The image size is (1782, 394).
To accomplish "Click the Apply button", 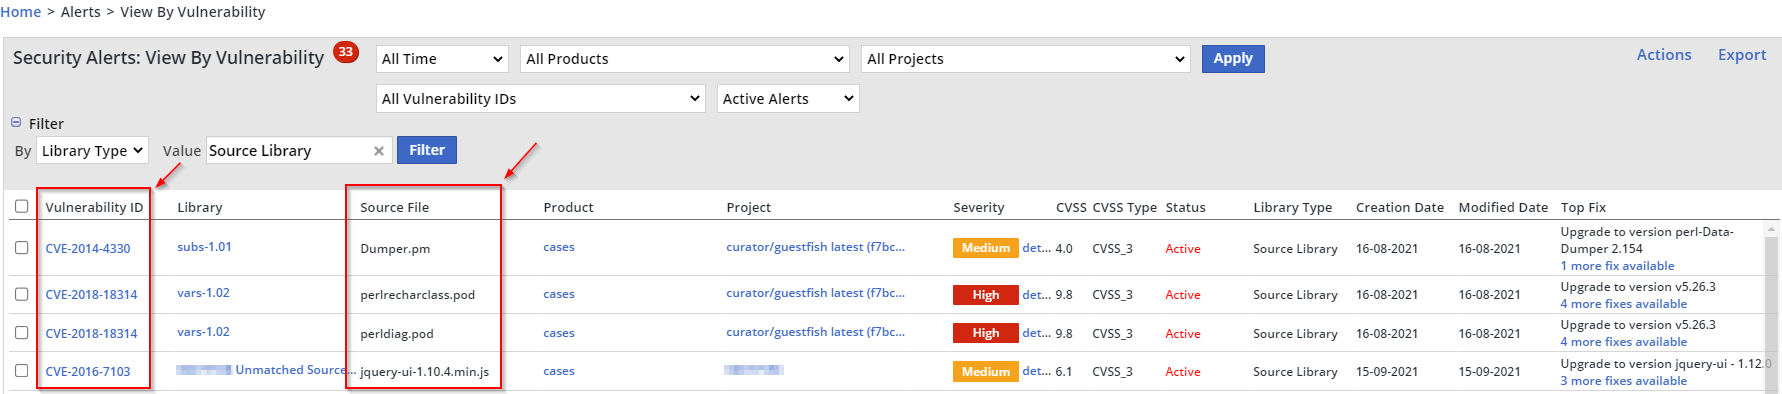I will tap(1233, 59).
